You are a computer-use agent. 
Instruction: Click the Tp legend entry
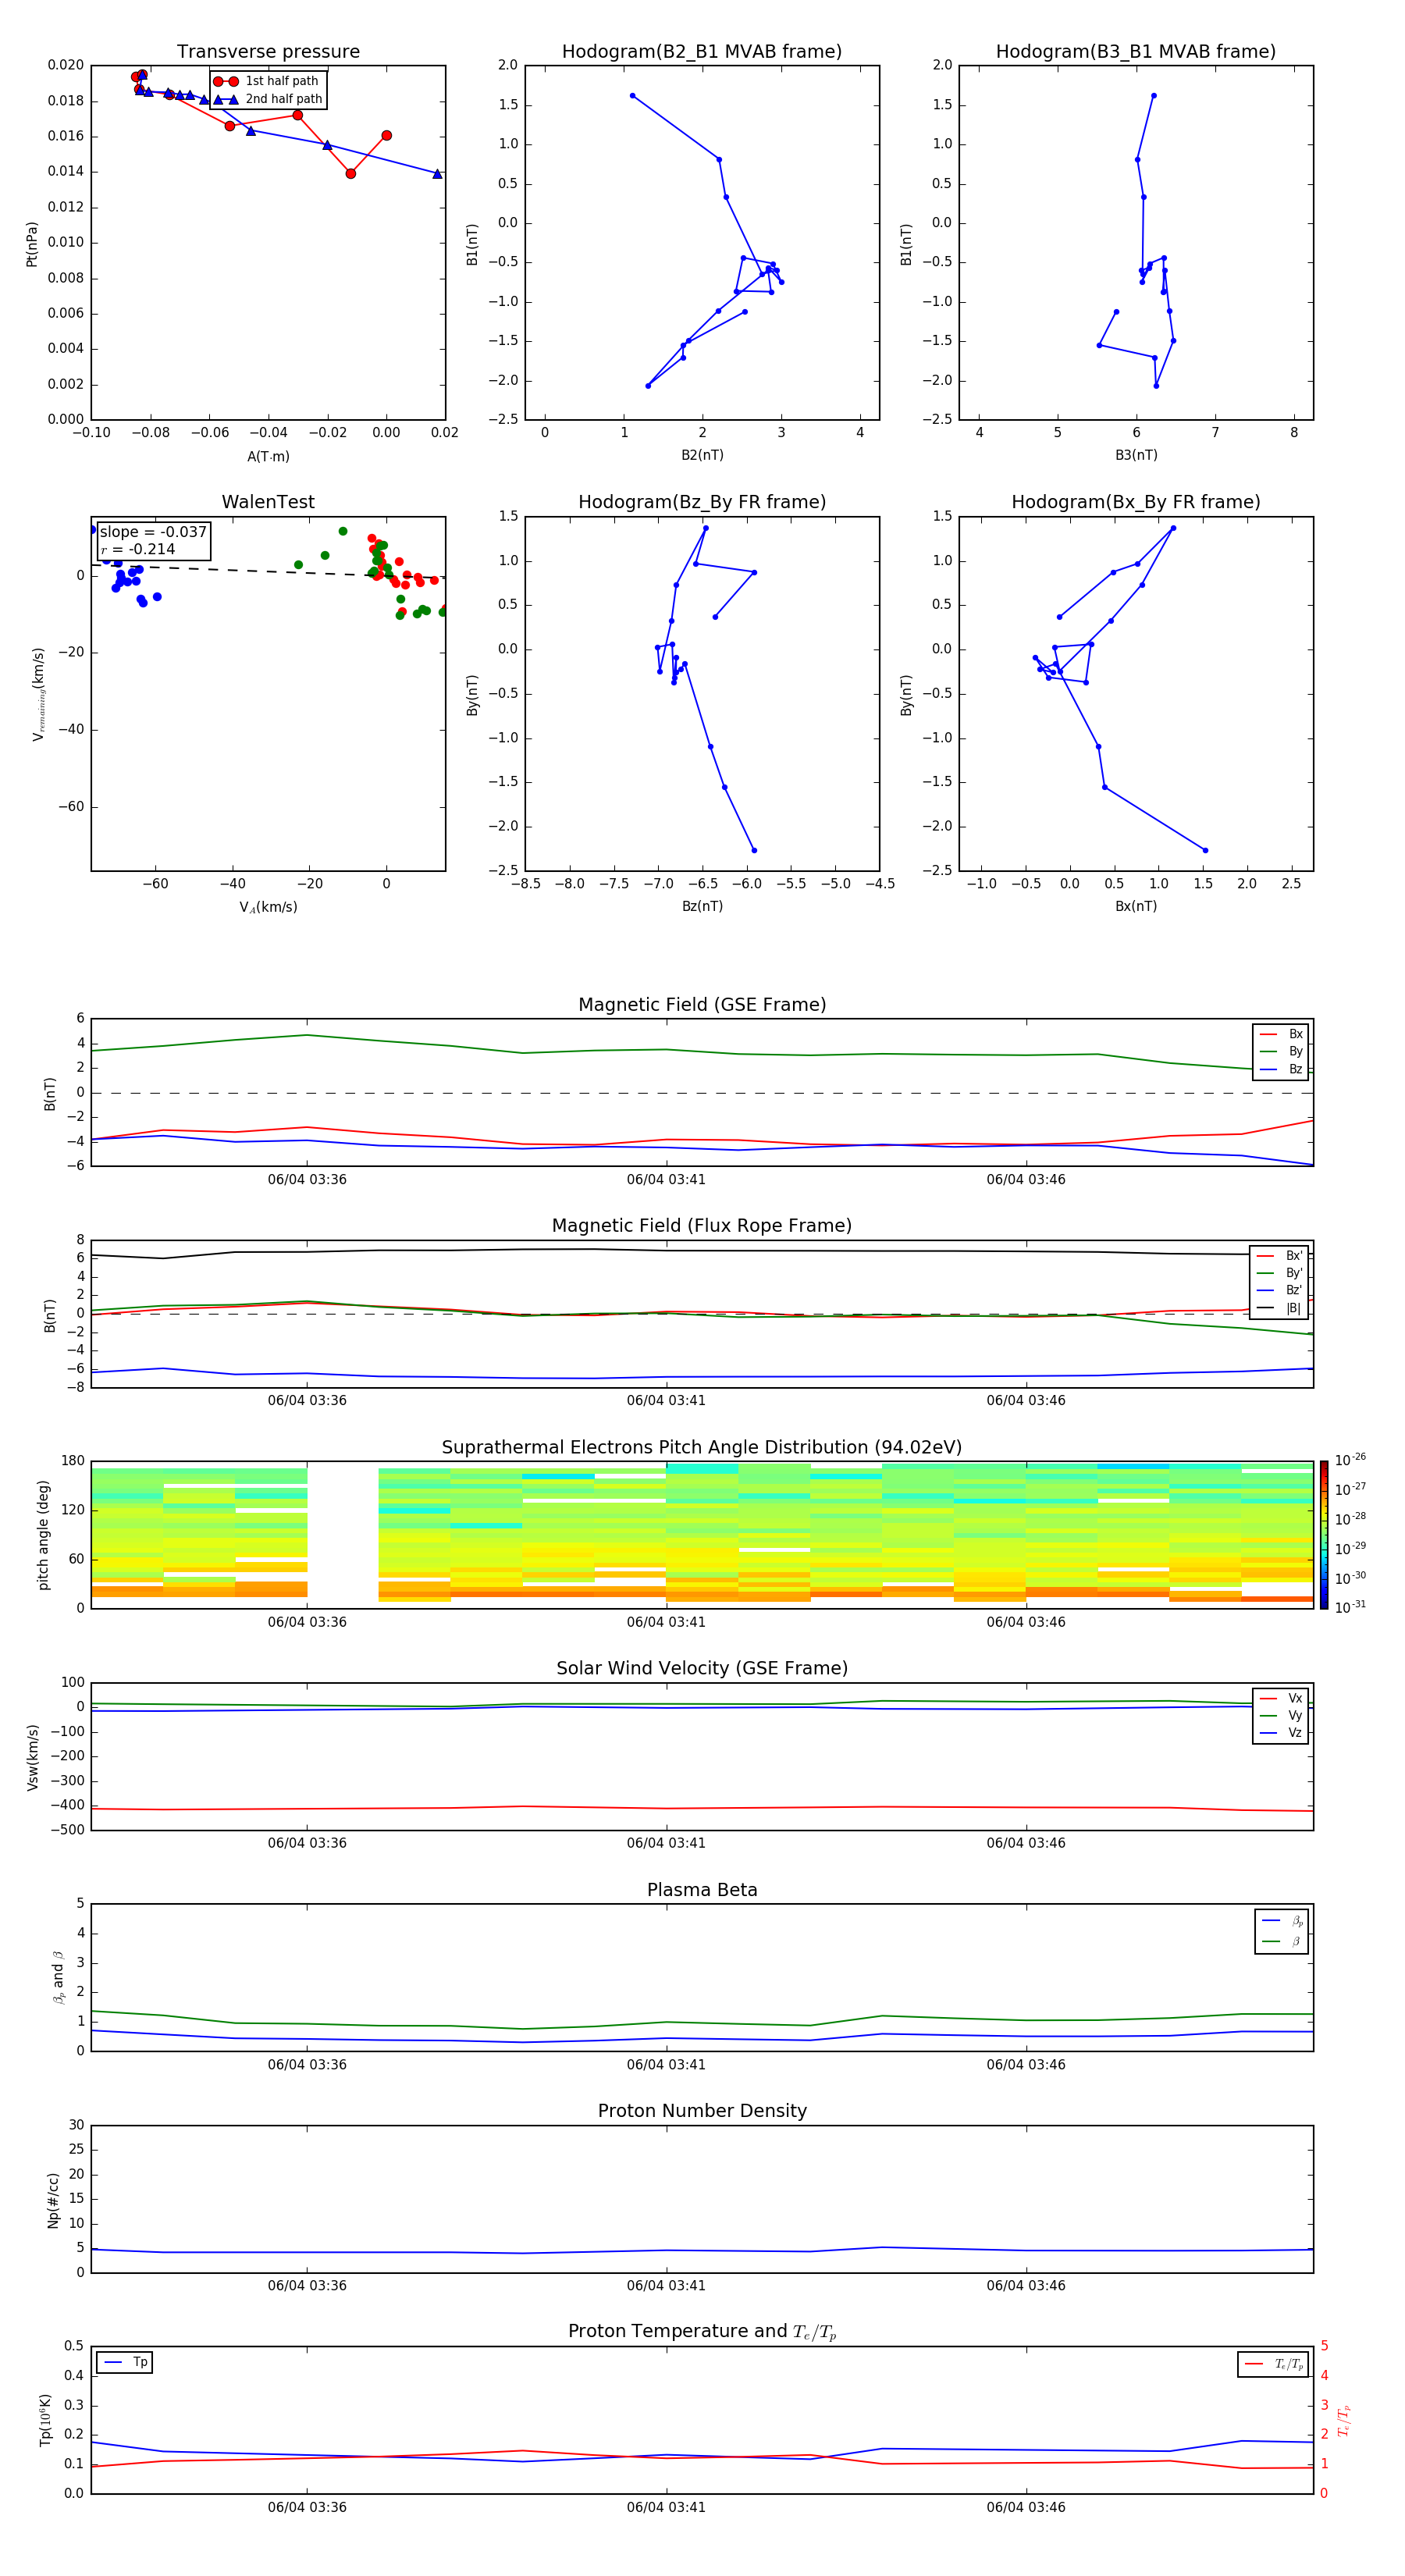pos(125,2363)
